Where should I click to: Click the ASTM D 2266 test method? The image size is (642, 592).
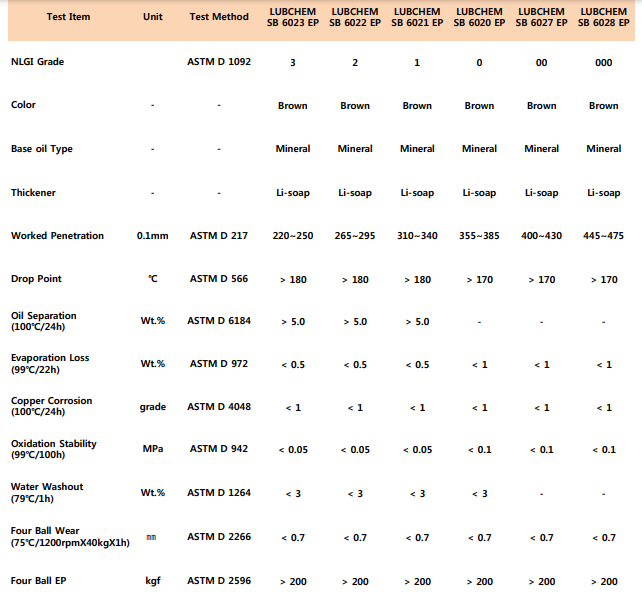tap(219, 537)
